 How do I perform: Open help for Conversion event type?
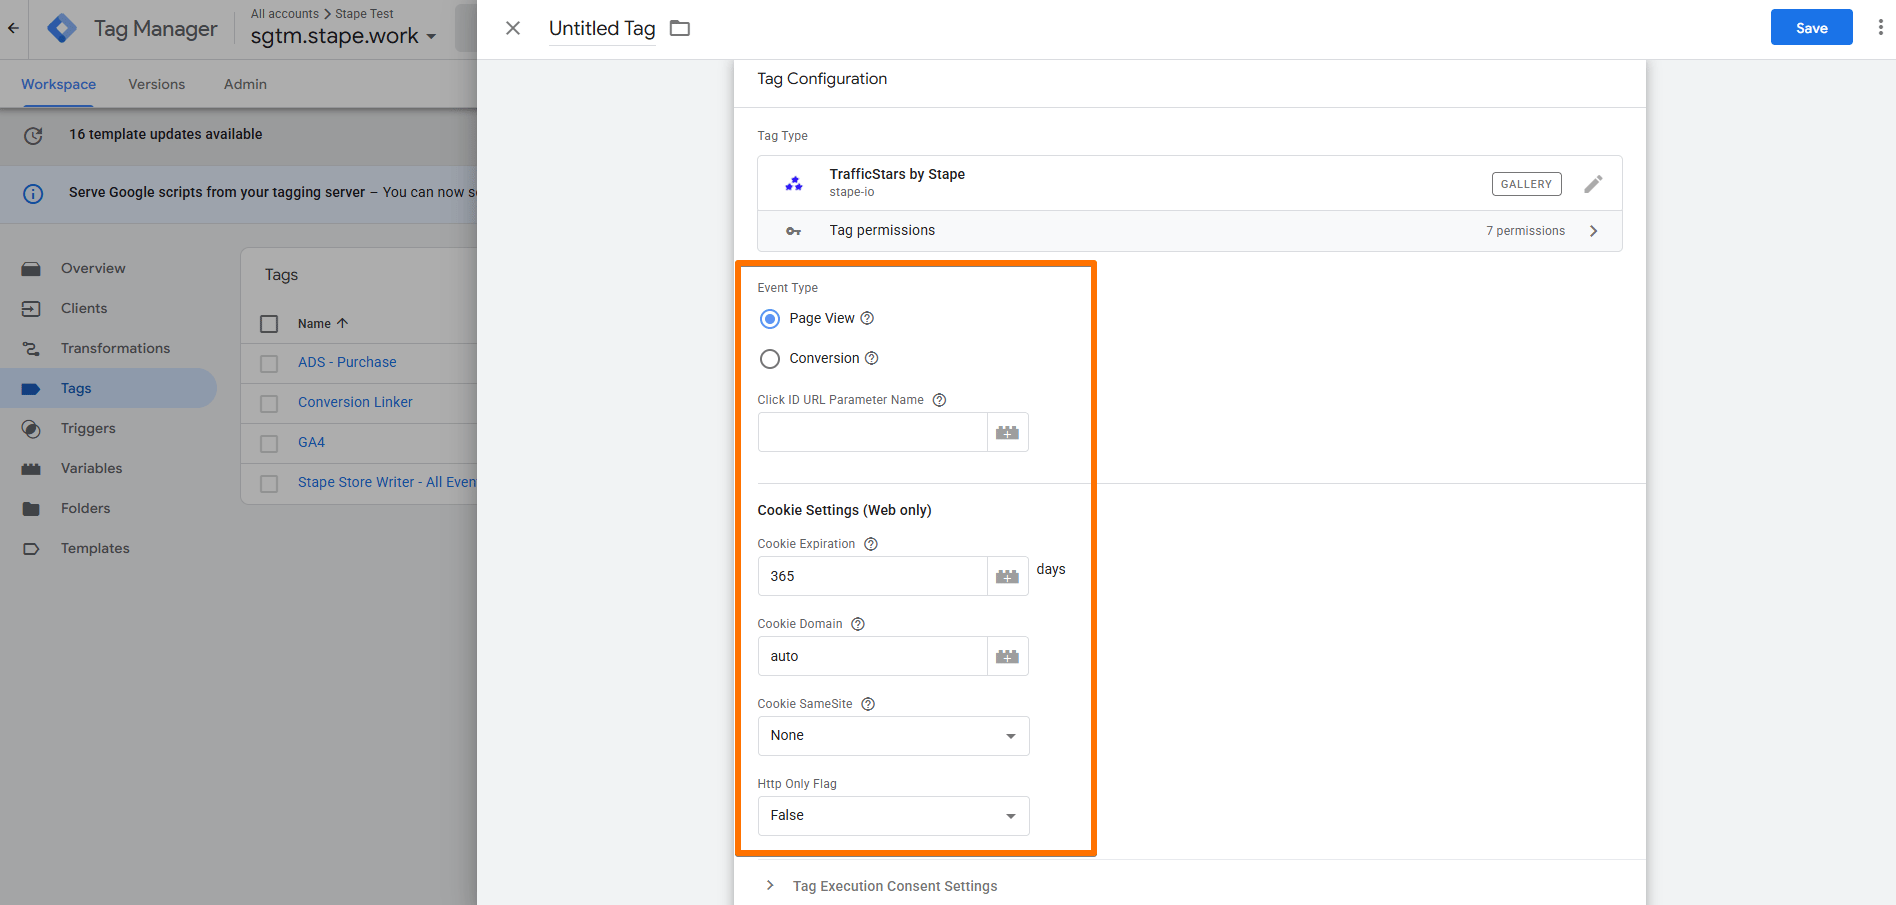(871, 358)
